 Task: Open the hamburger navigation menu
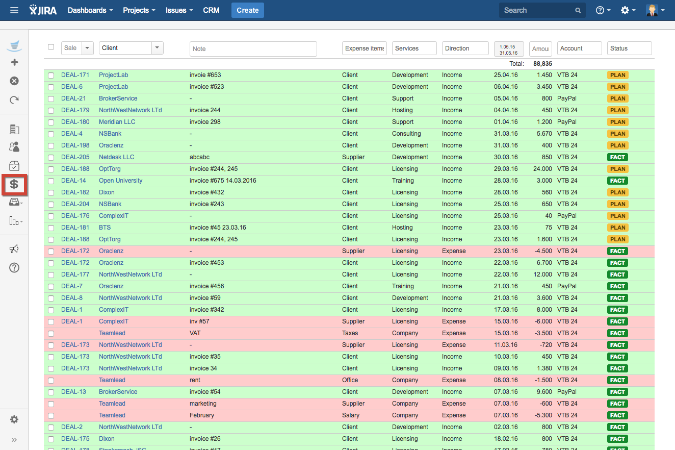coord(14,10)
